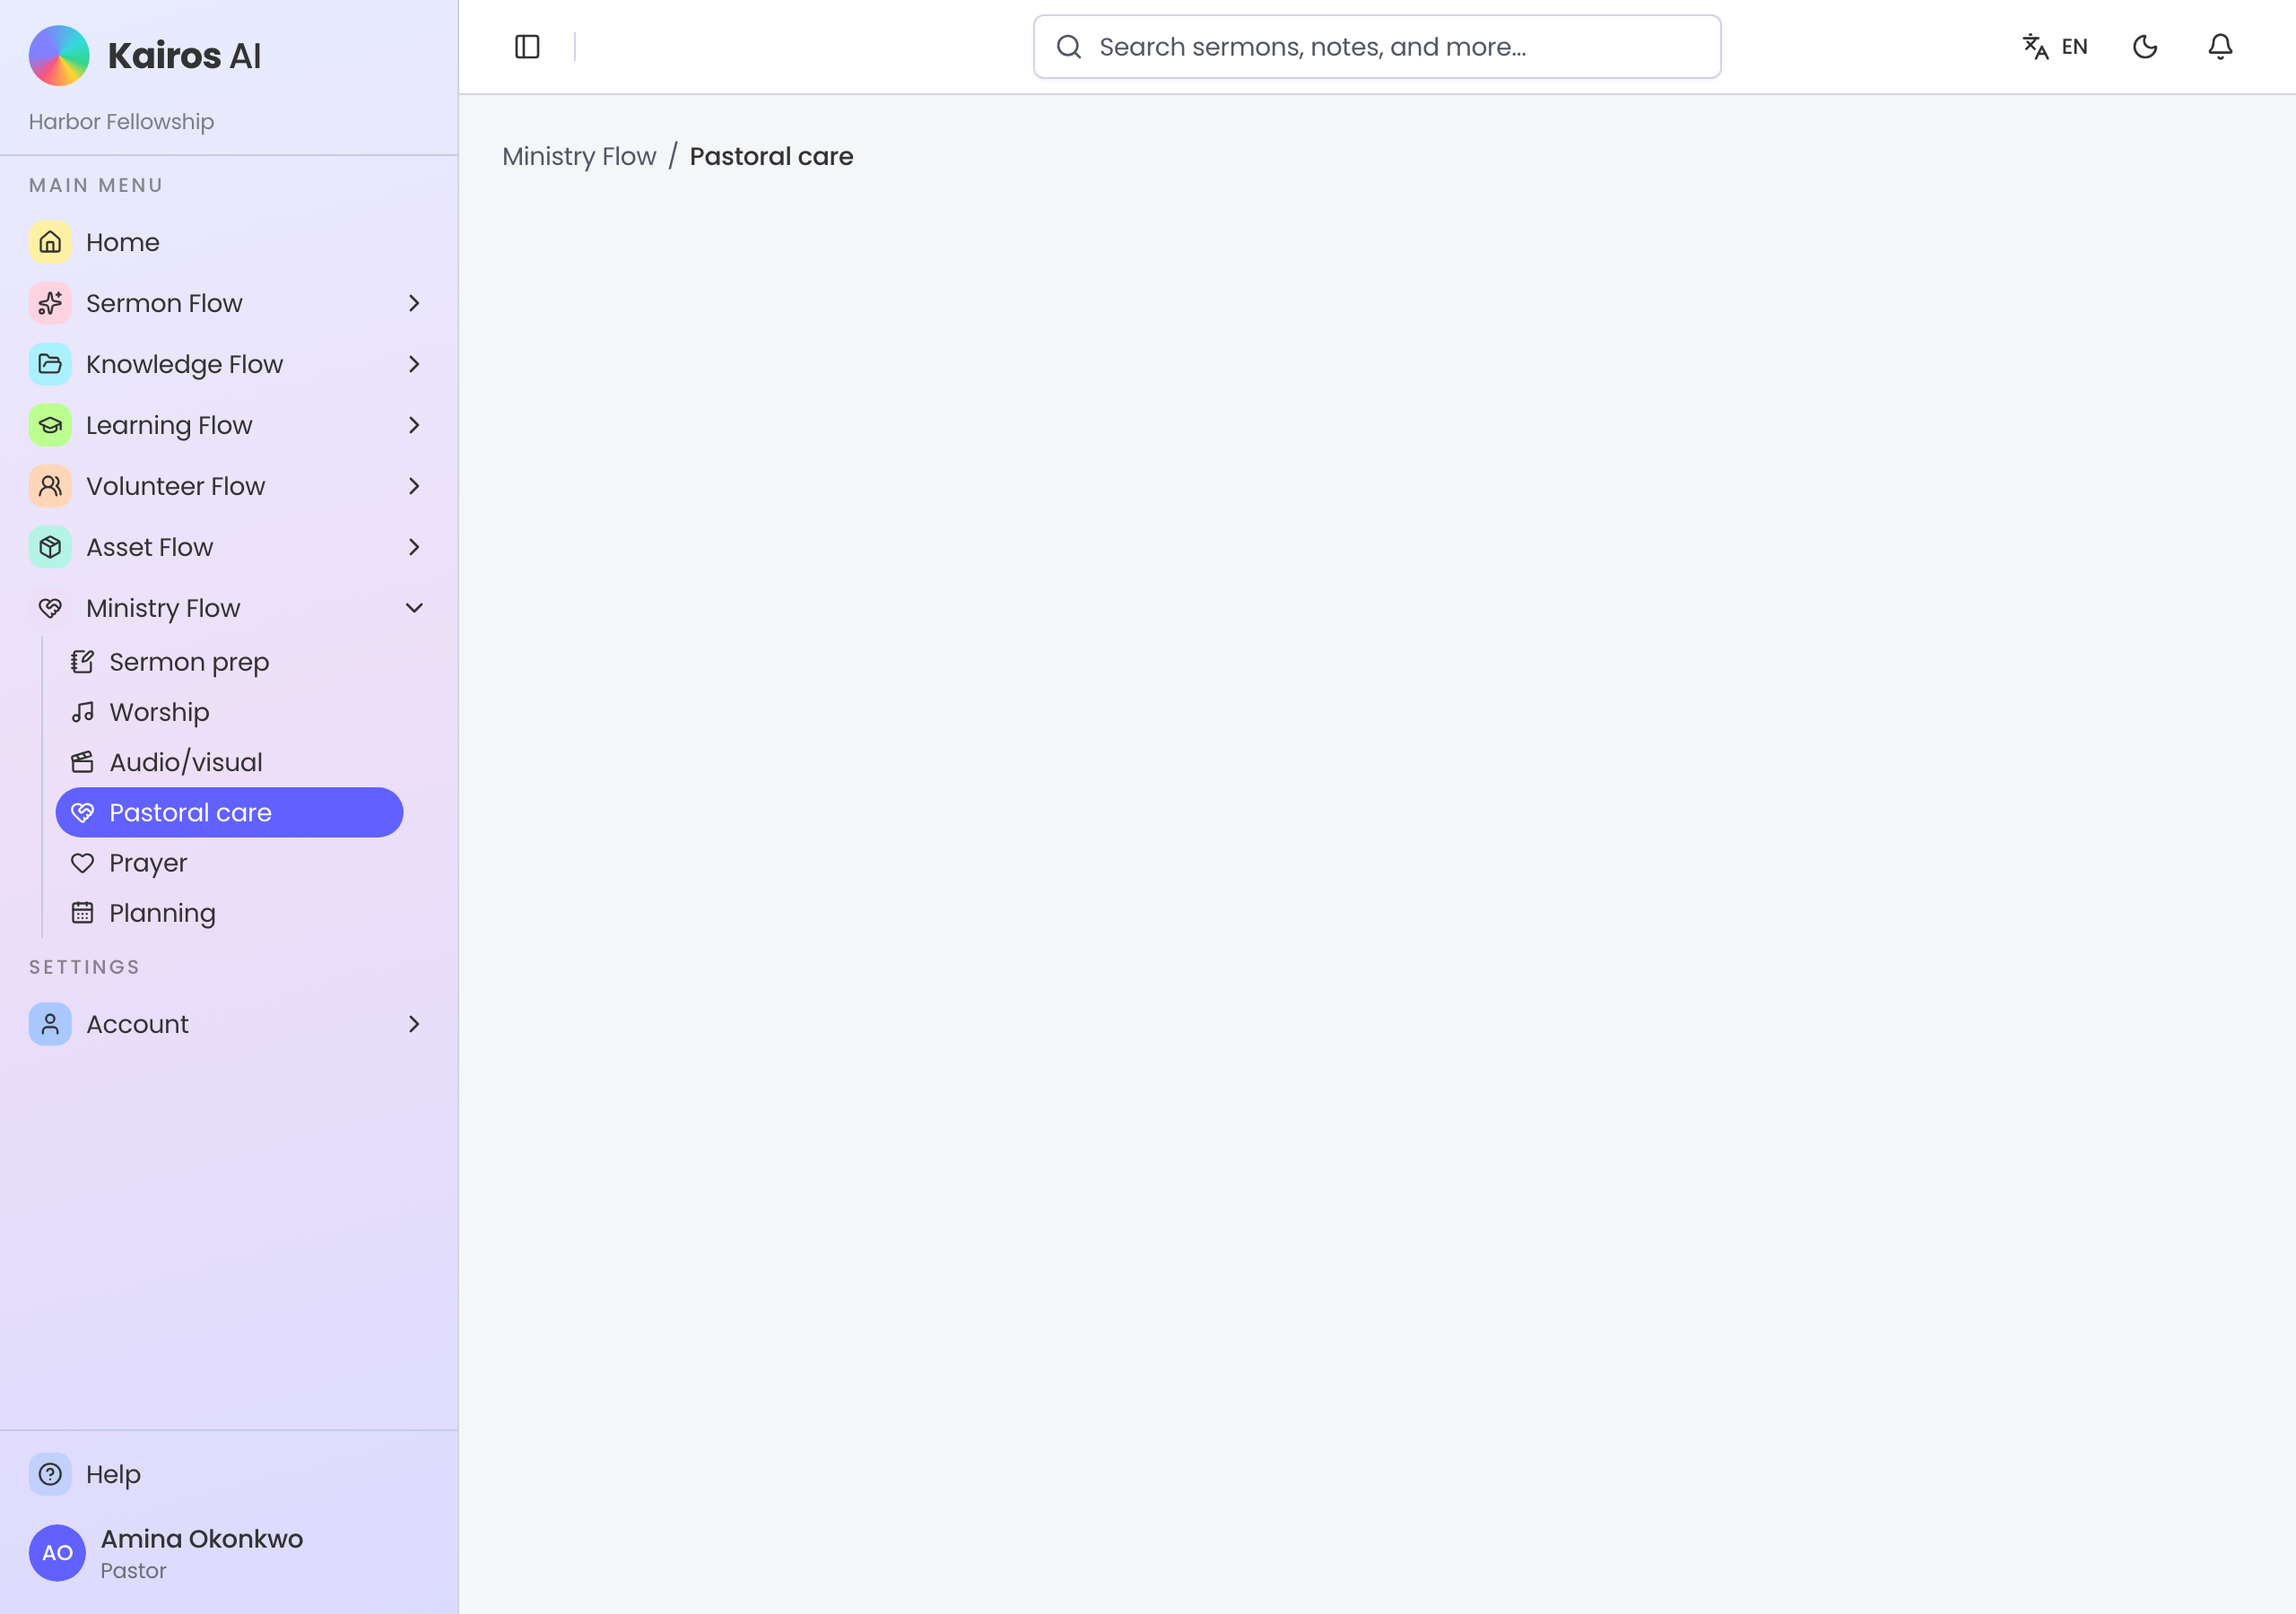2296x1614 pixels.
Task: Click Pastoral care breadcrumb text
Action: click(771, 156)
